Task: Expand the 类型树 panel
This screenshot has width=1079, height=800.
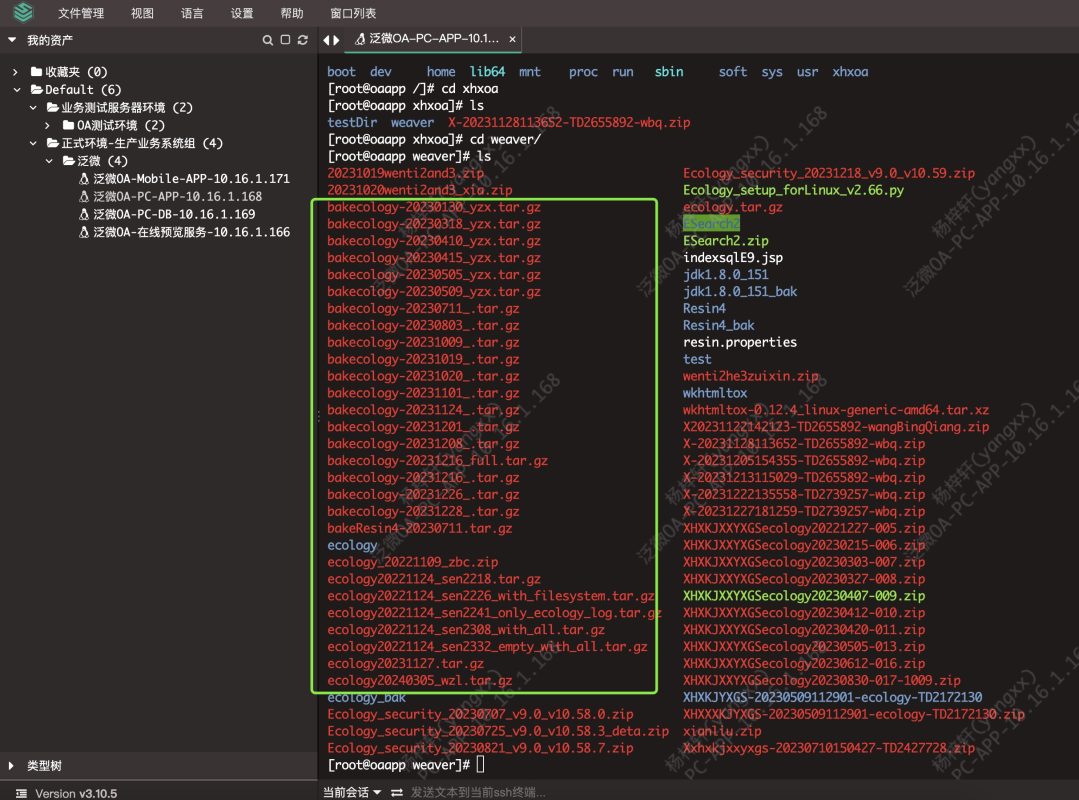Action: coord(12,766)
